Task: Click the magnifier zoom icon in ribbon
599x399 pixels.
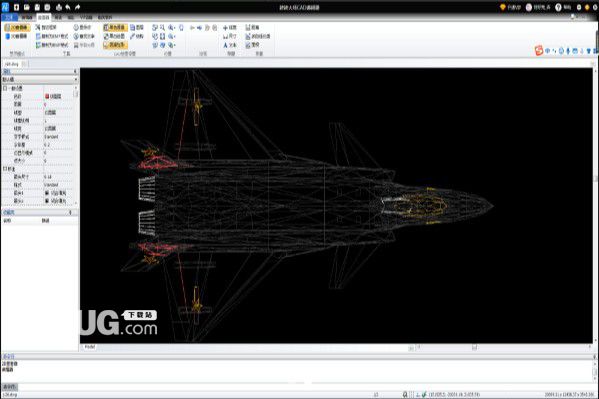Action: [162, 28]
